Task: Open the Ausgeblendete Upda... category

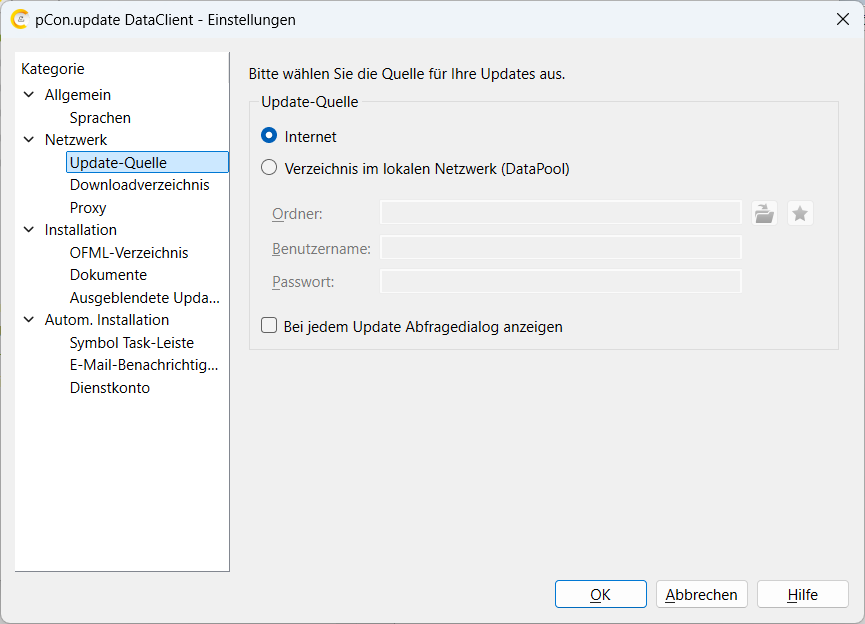Action: [x=145, y=298]
